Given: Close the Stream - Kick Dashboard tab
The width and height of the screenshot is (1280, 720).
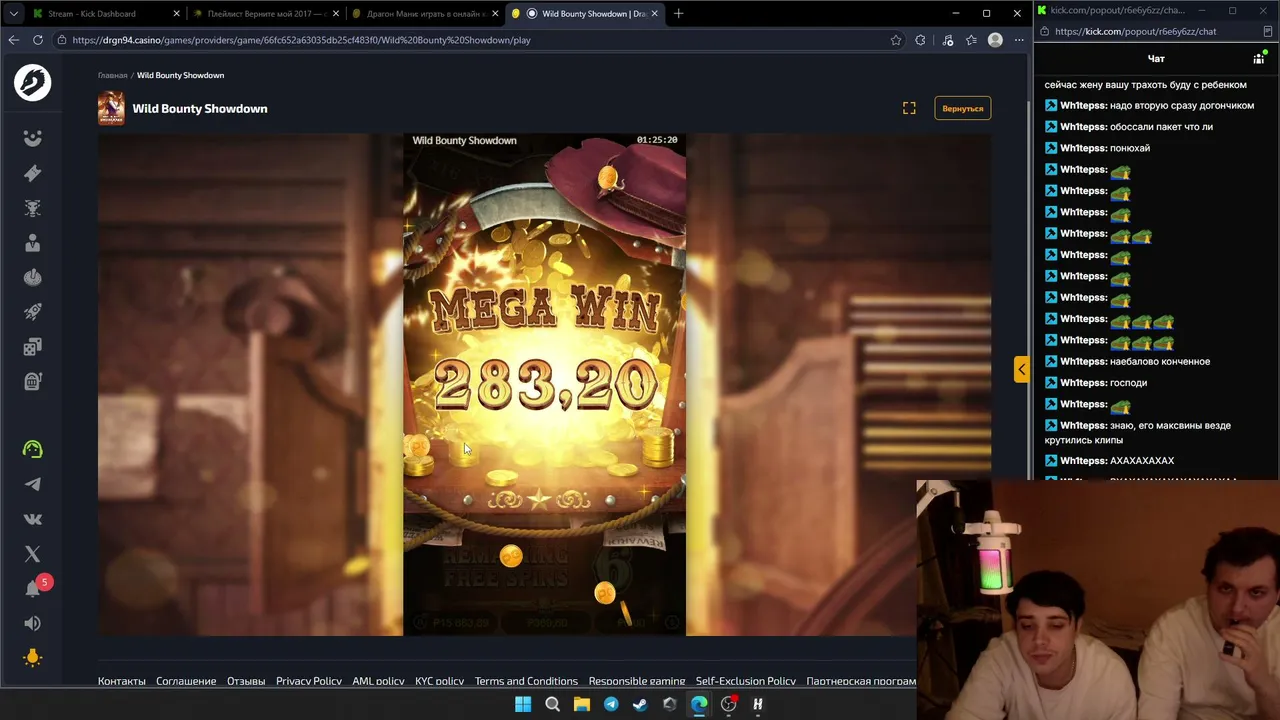Looking at the screenshot, I should pos(176,14).
